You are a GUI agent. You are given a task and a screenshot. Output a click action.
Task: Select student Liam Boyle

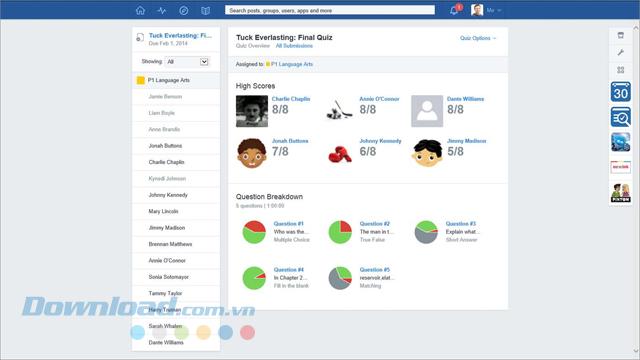pos(162,113)
